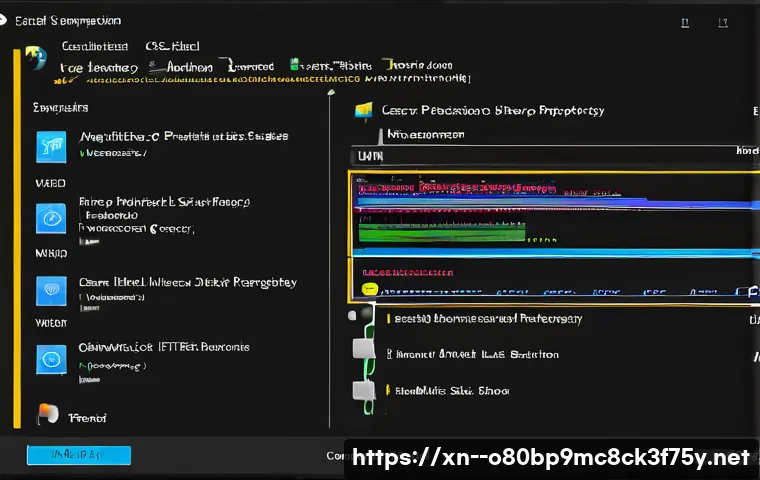
Task: Click the red bar at the graph's top
Action: click(x=450, y=186)
